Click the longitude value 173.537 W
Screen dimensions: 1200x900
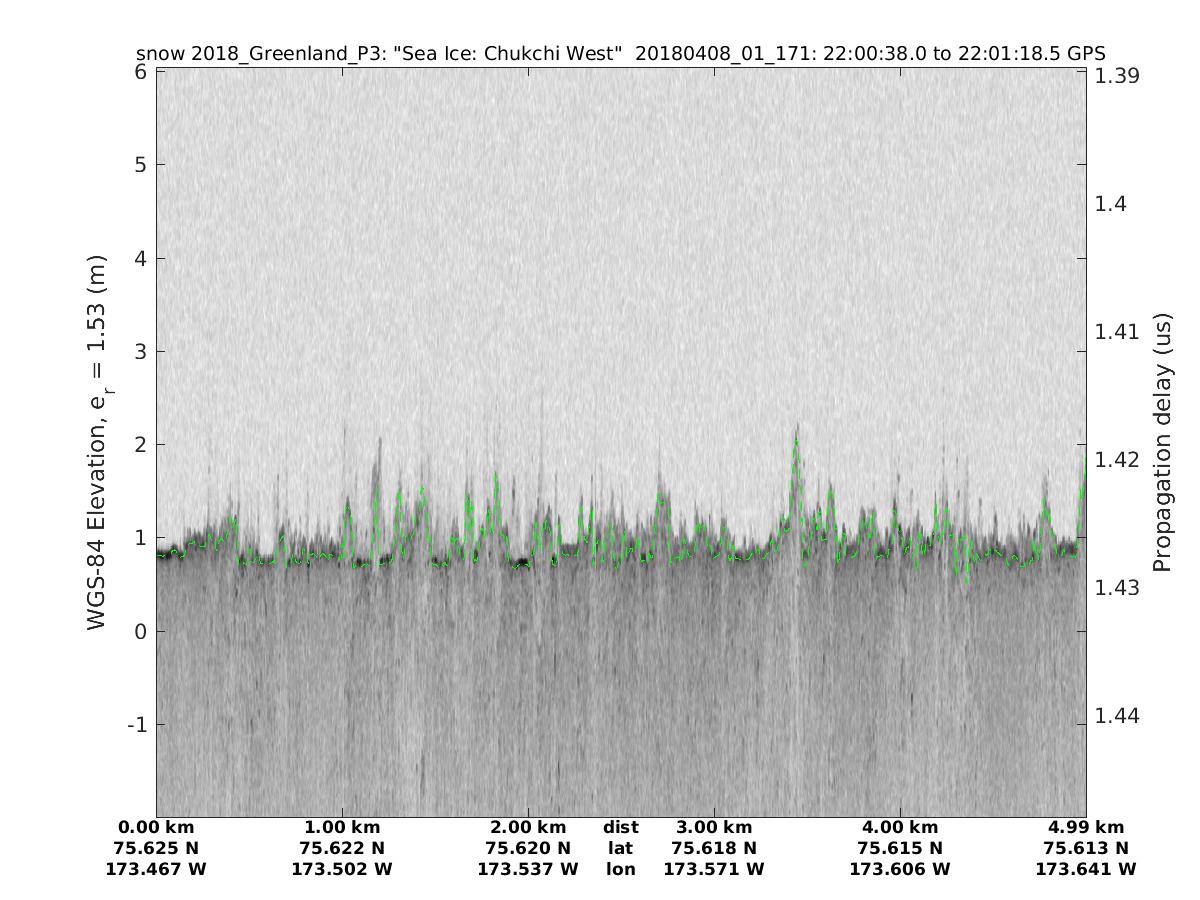pos(528,869)
